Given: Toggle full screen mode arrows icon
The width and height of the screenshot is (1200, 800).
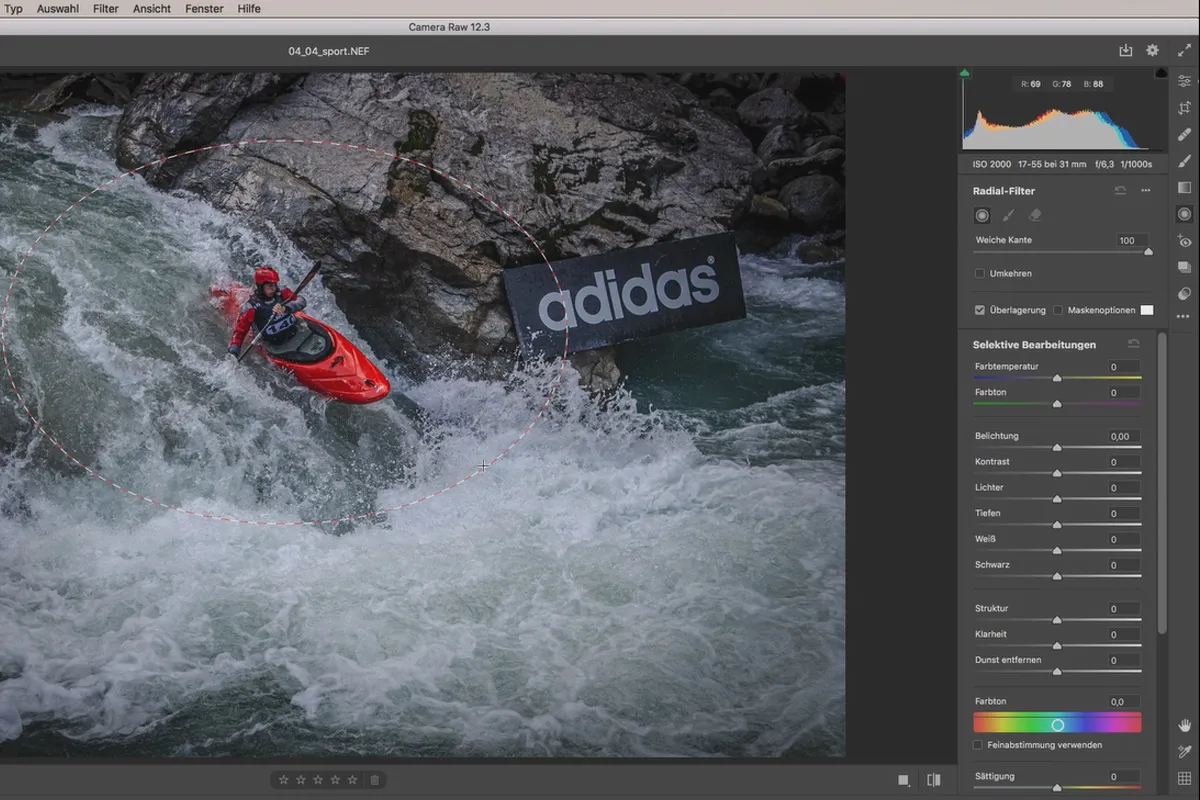Looking at the screenshot, I should 1184,50.
